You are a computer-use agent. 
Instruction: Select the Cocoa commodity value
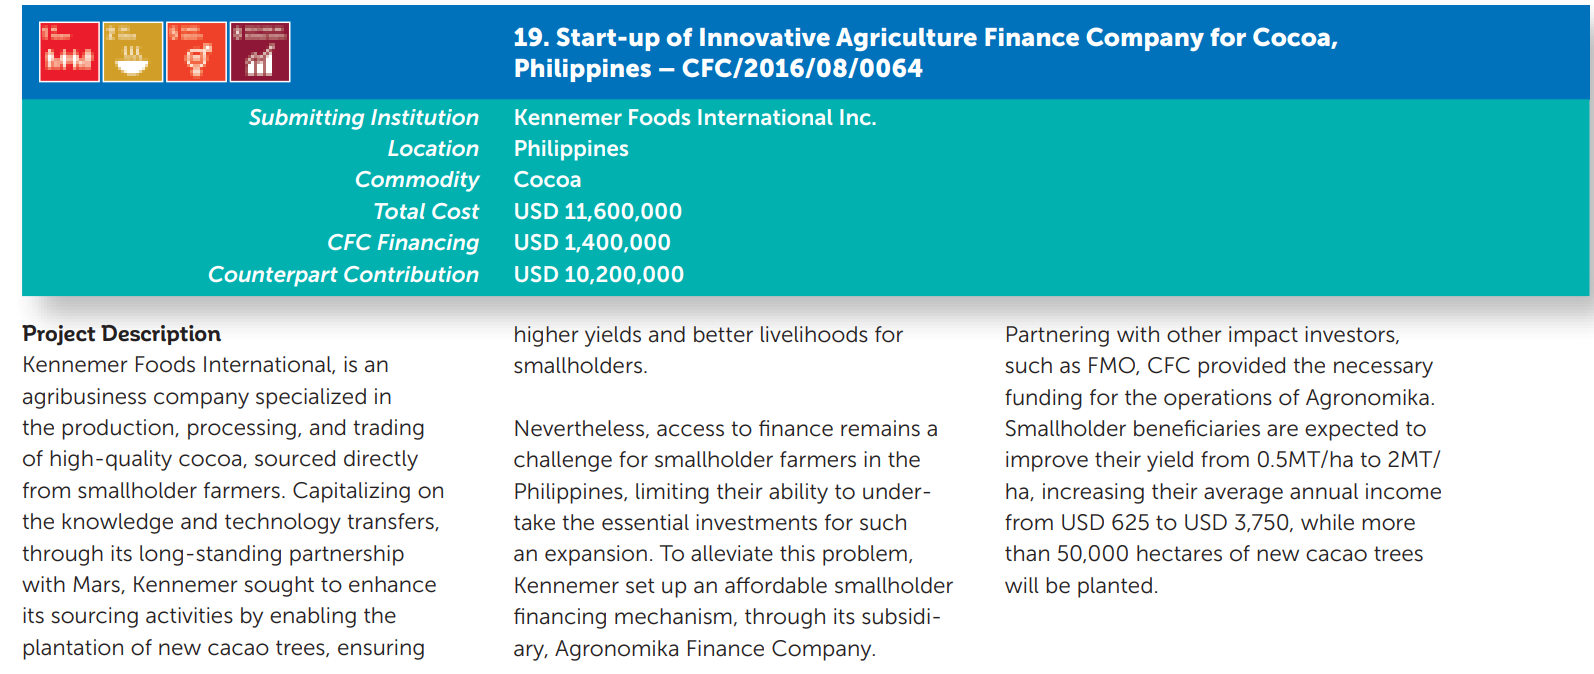[547, 179]
